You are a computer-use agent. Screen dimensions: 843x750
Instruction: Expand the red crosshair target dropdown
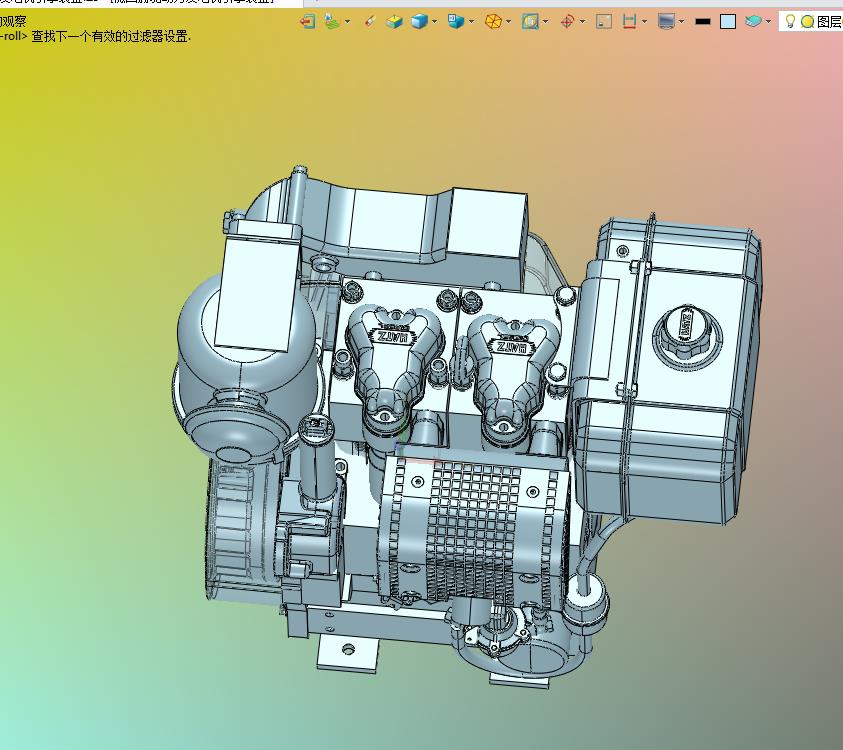point(582,22)
